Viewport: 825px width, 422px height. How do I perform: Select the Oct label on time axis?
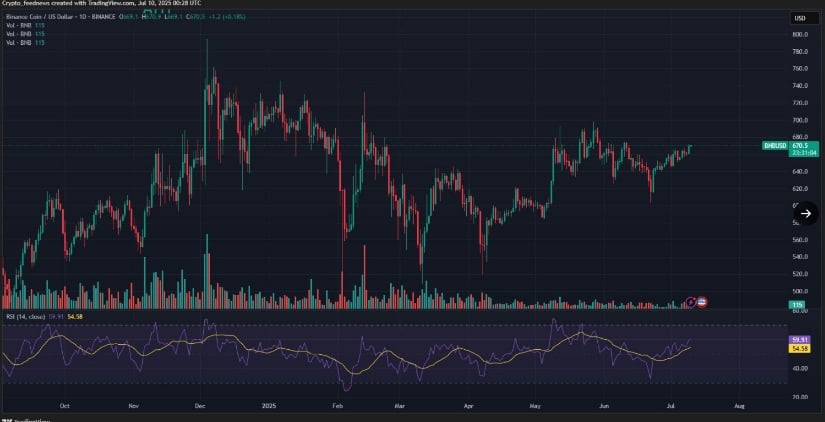pos(64,406)
